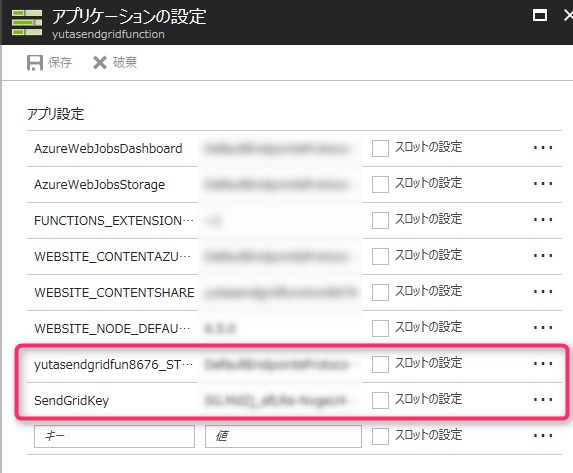Image resolution: width=573 pixels, height=473 pixels.
Task: Check slot setting for AzureWebJobsDashboard
Action: coord(380,148)
